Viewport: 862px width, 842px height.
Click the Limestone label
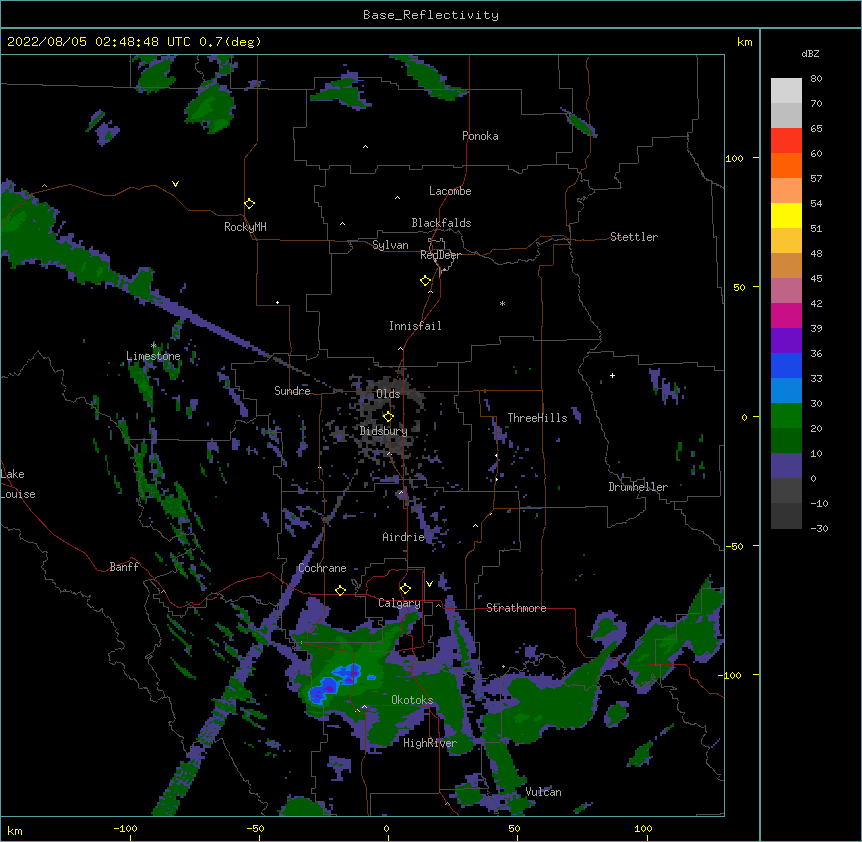click(x=153, y=356)
